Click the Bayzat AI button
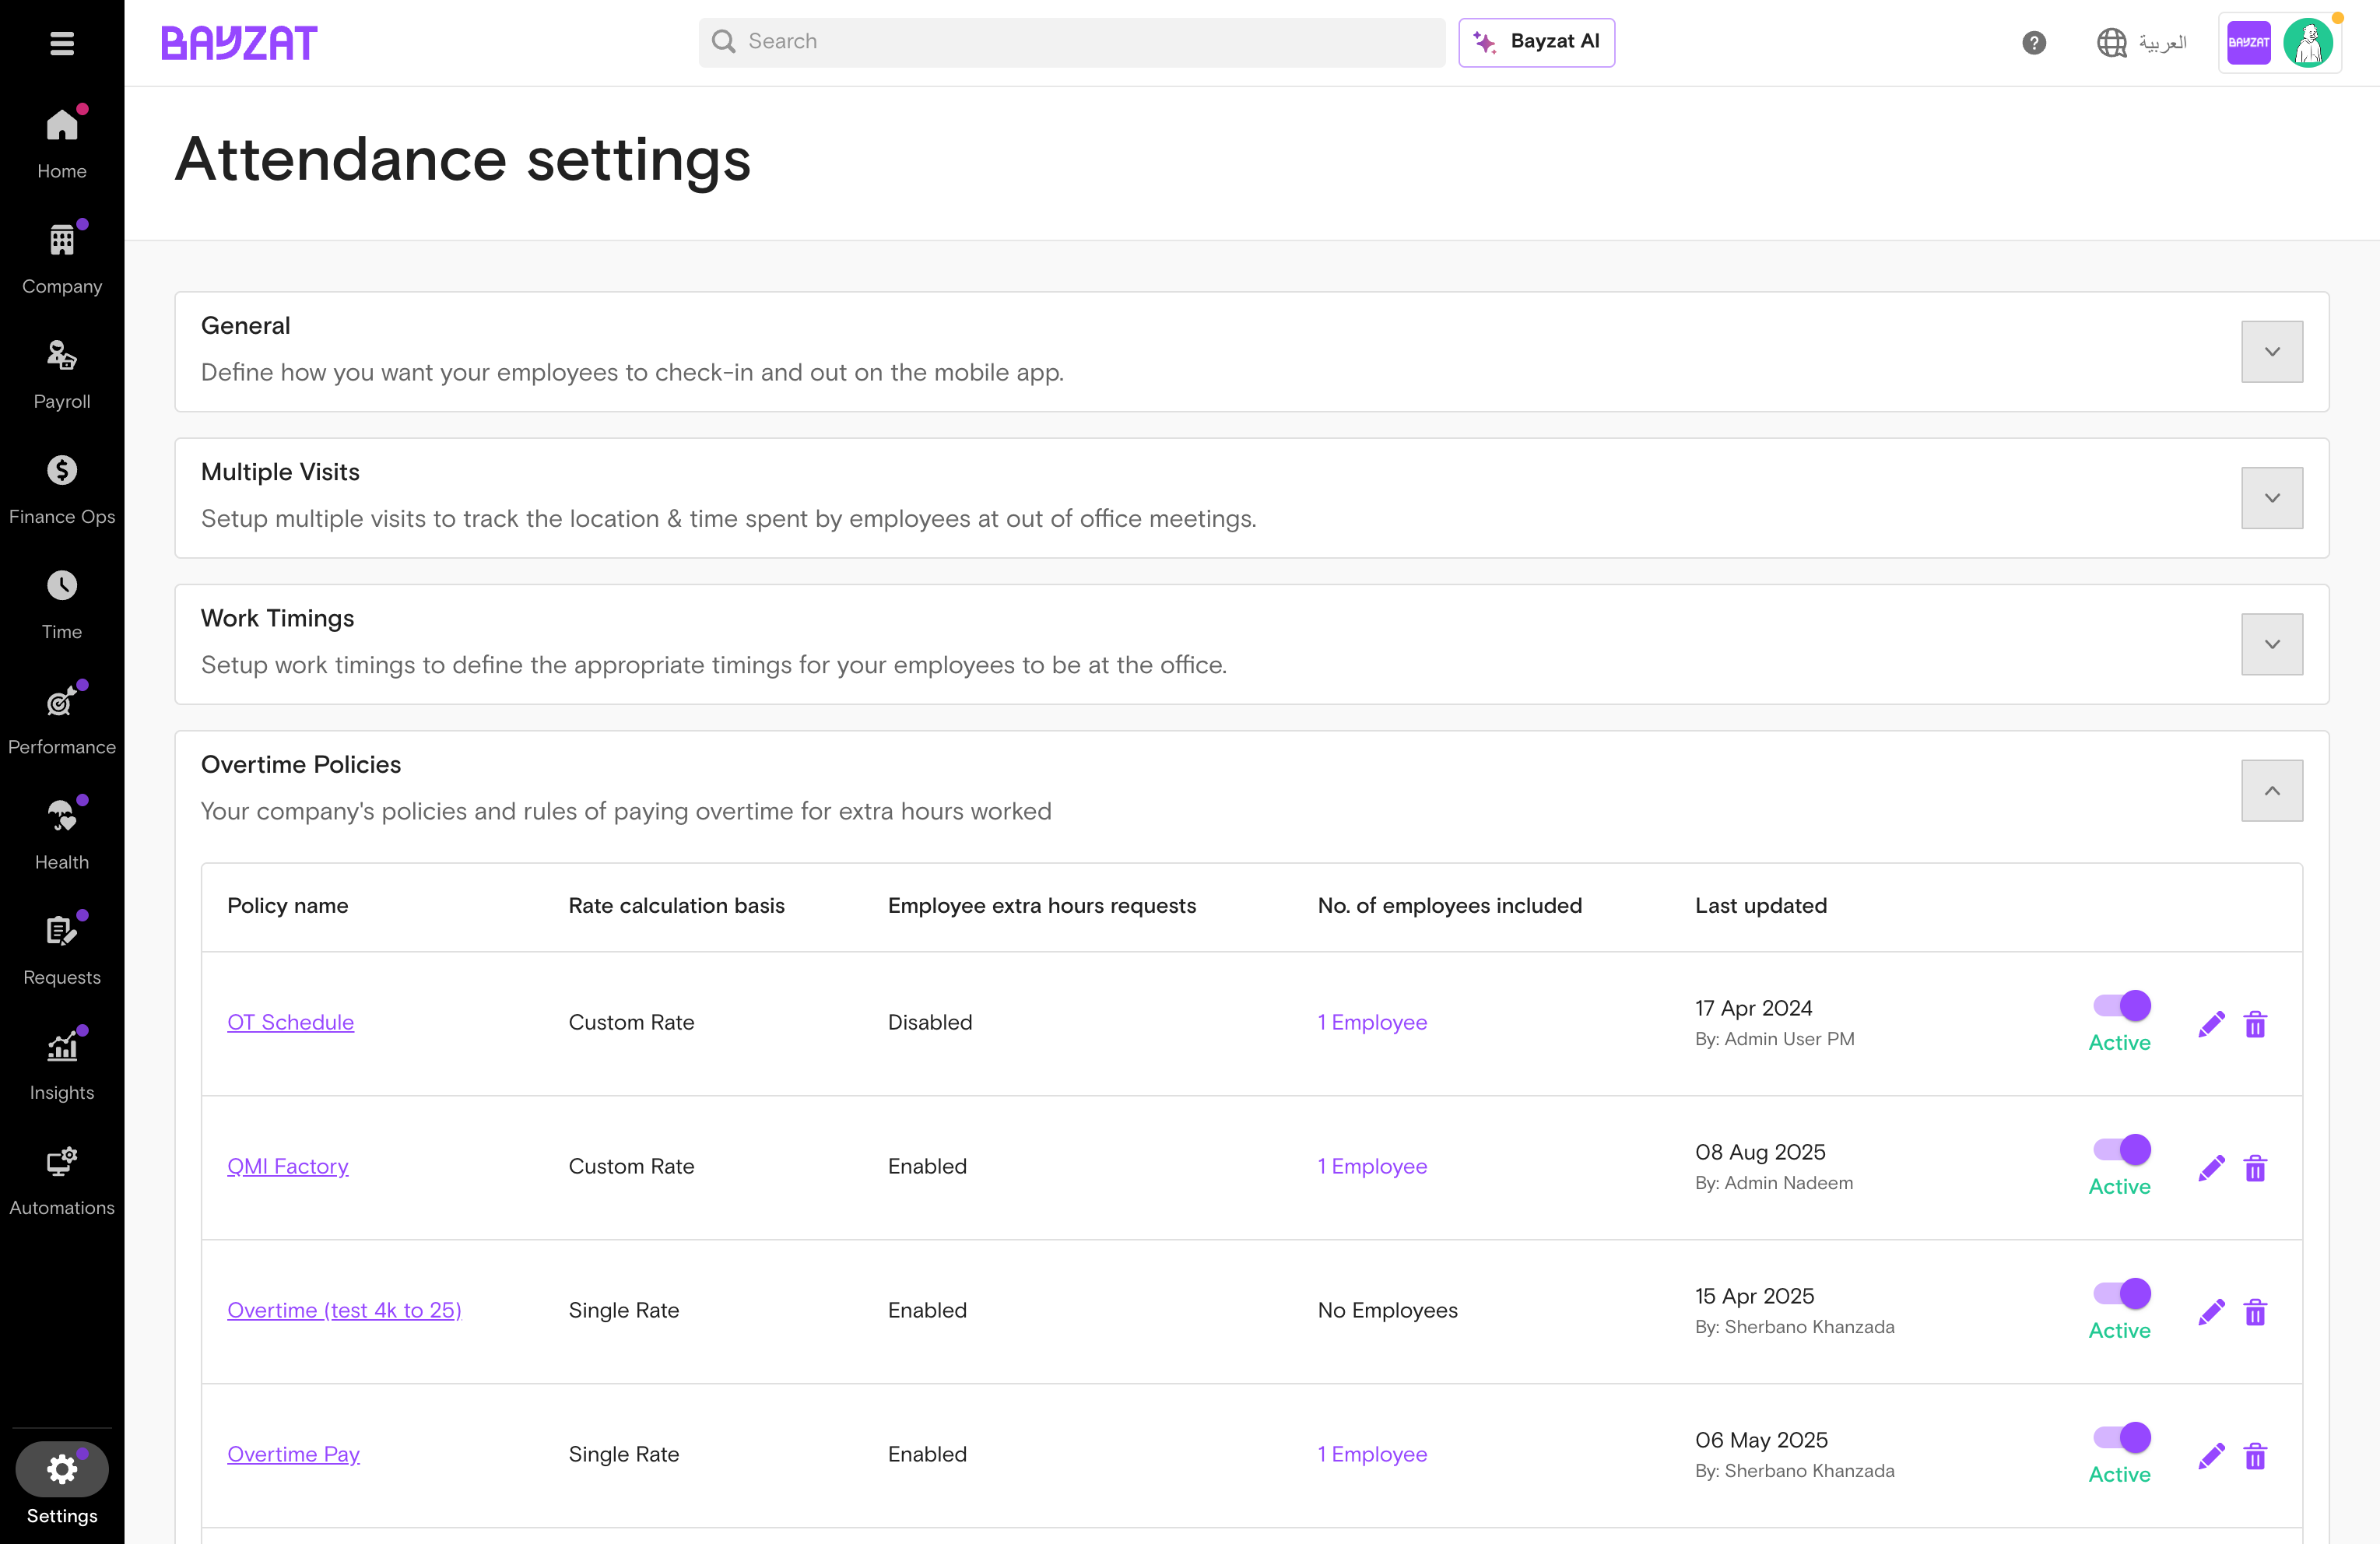Screen dimensions: 2380x1544 point(1536,43)
